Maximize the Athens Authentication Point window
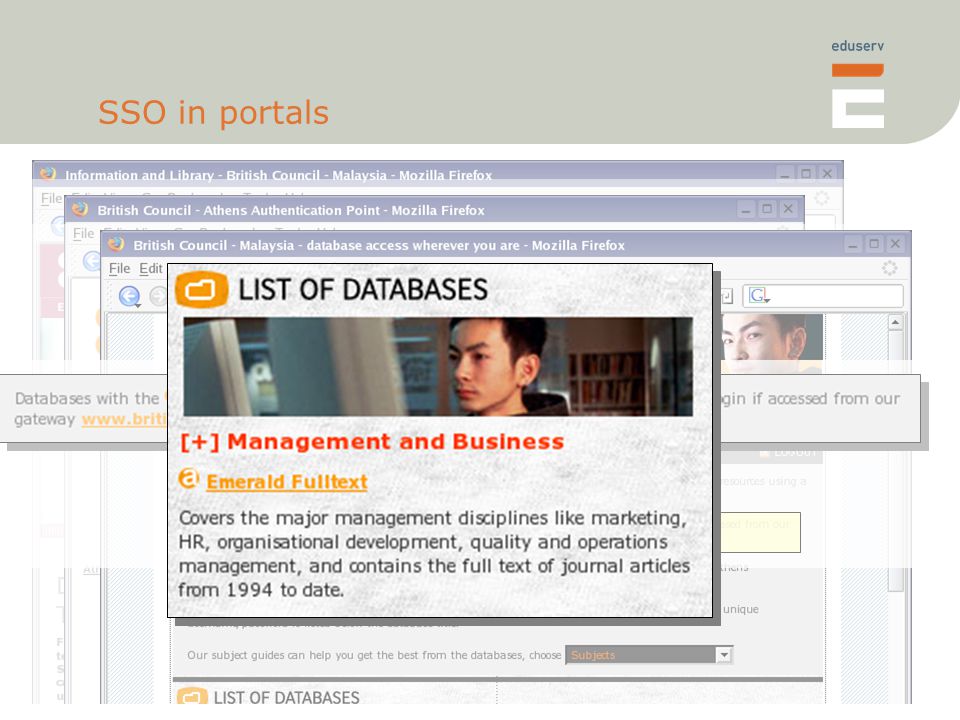The image size is (960, 720). [767, 209]
